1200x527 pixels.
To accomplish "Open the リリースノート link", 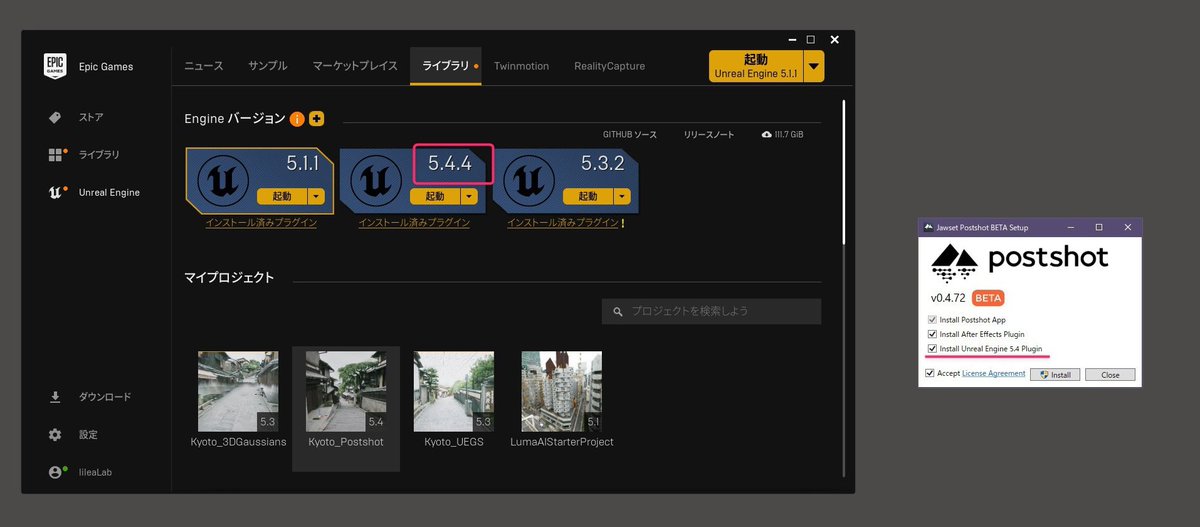I will click(x=709, y=133).
